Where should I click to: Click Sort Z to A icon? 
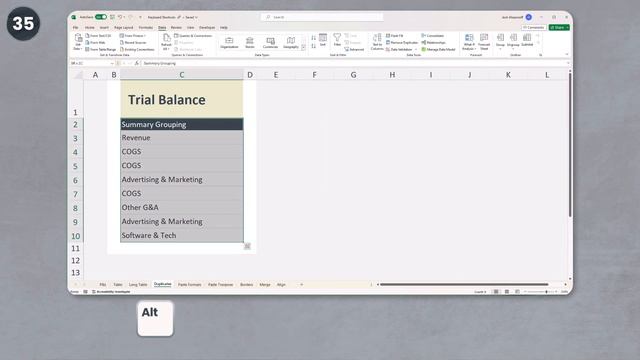[313, 46]
